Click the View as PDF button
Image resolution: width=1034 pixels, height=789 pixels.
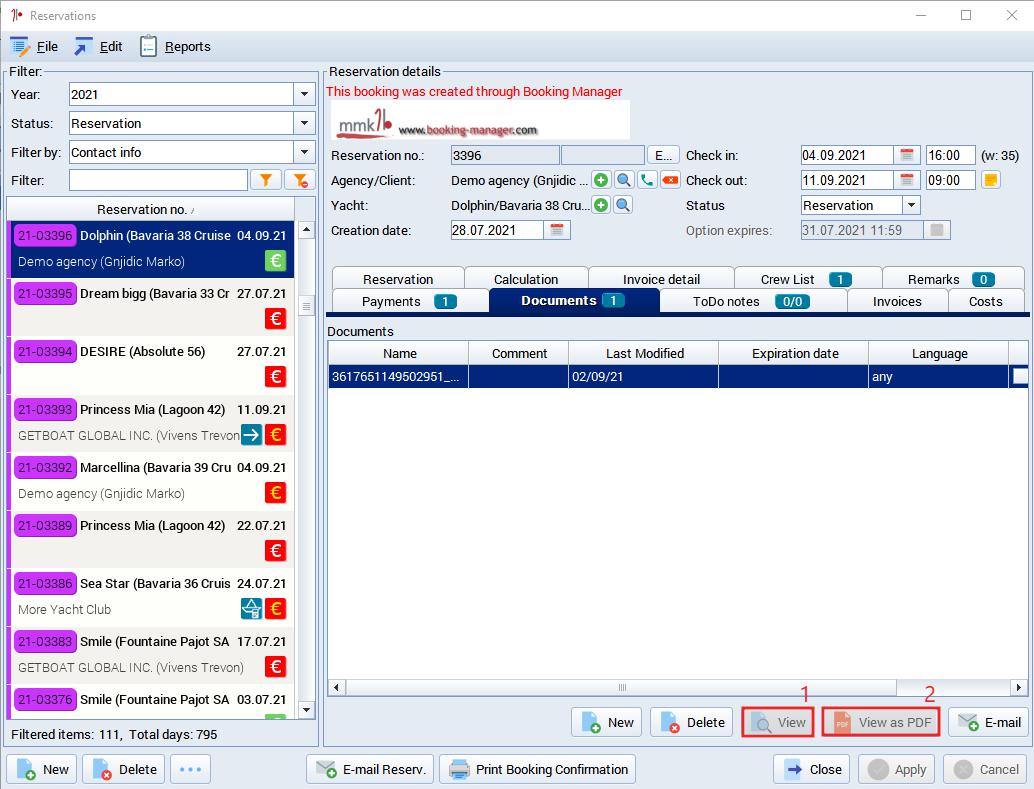881,722
